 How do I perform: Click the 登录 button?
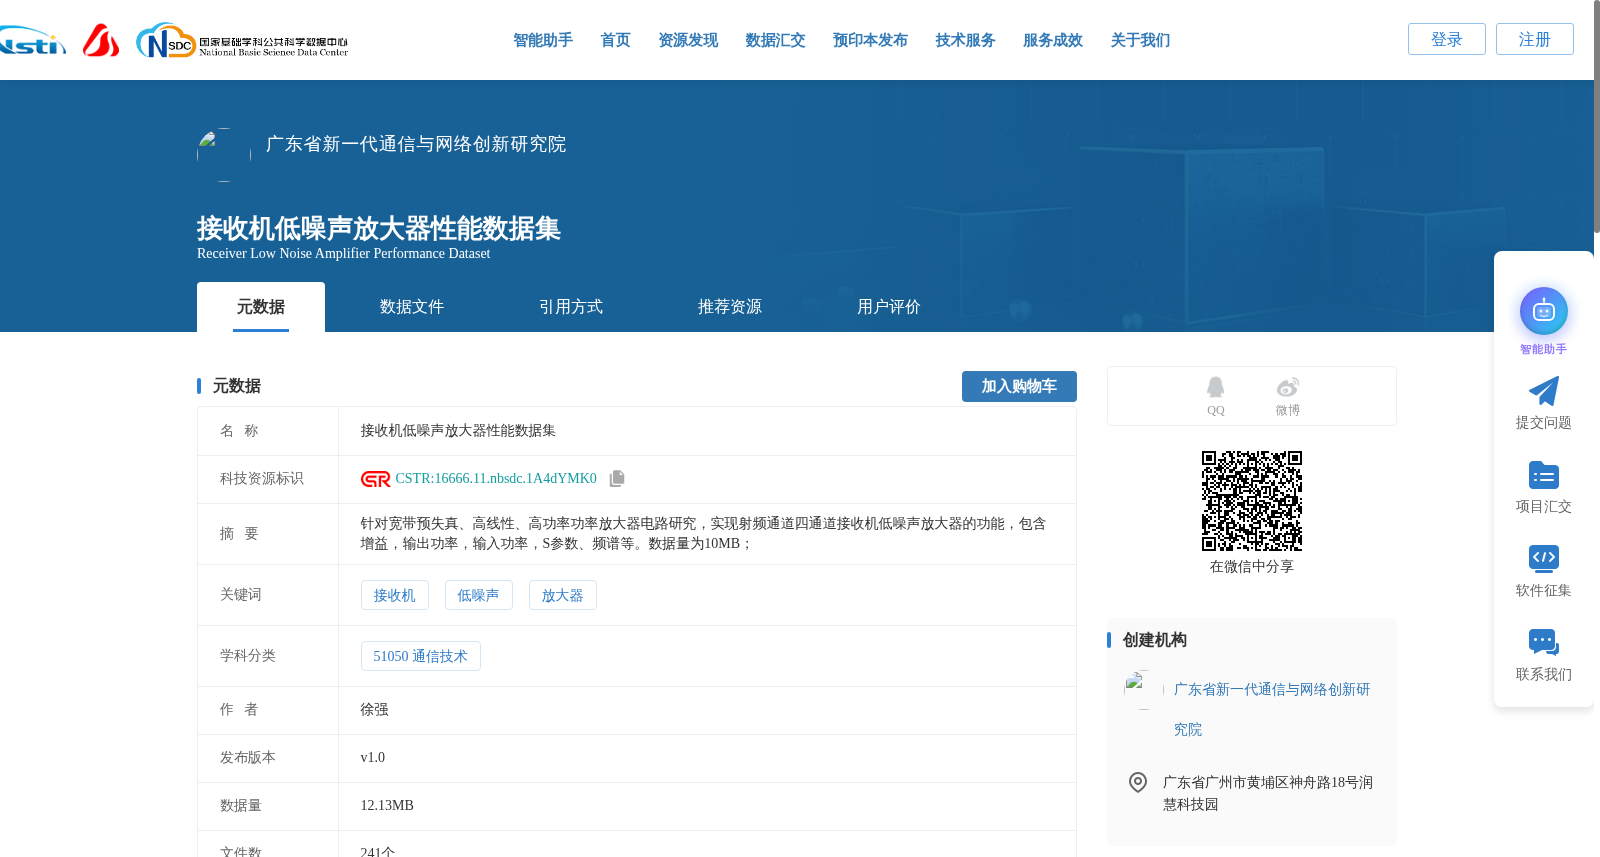pyautogui.click(x=1446, y=39)
